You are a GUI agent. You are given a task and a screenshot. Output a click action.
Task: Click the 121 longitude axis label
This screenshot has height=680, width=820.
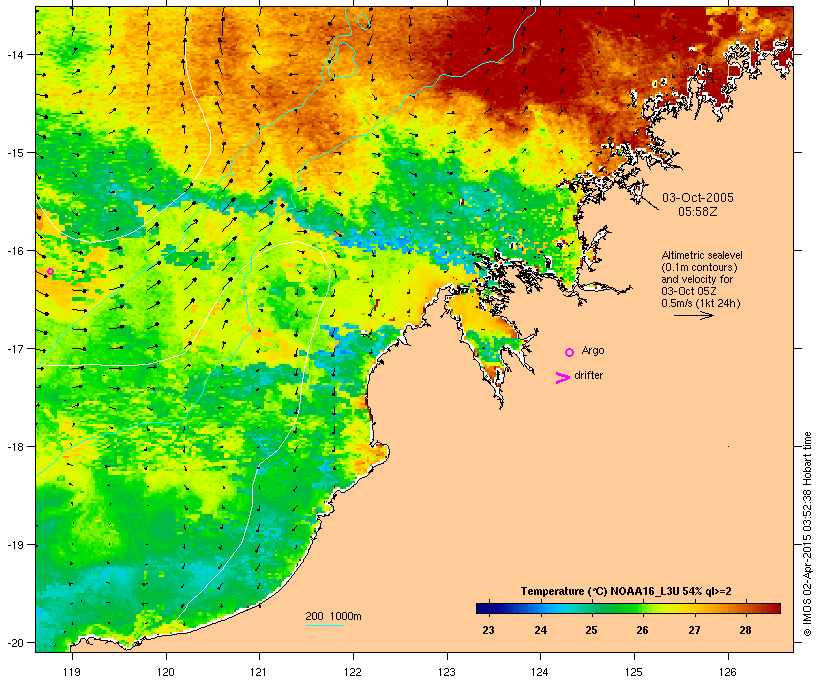[259, 672]
